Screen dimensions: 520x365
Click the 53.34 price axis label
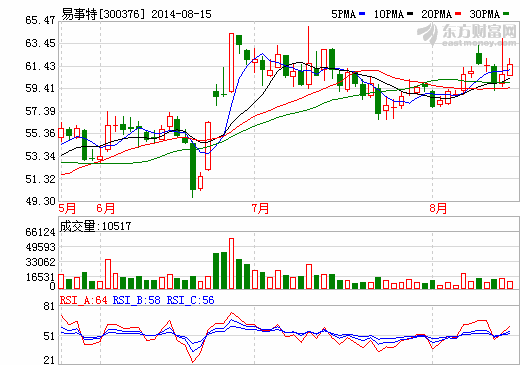click(40, 156)
